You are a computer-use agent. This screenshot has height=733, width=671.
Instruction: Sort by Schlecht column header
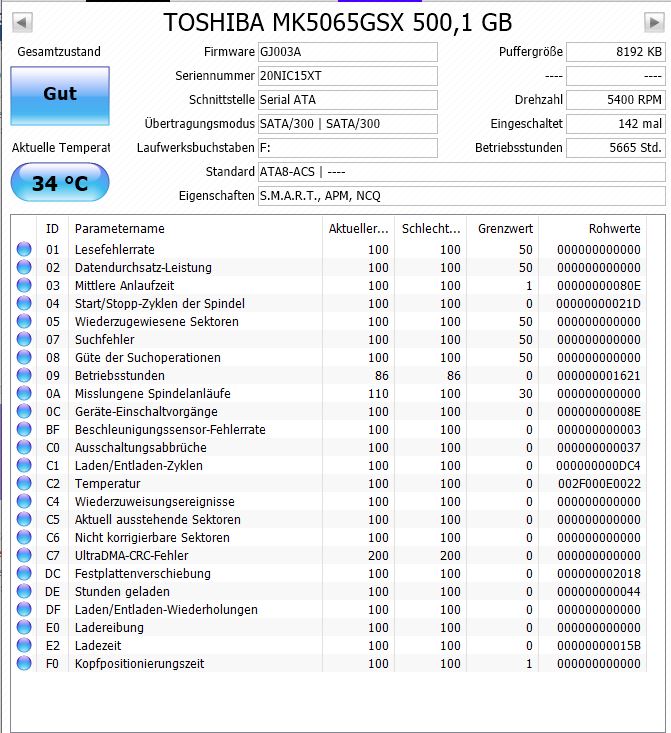tap(431, 229)
